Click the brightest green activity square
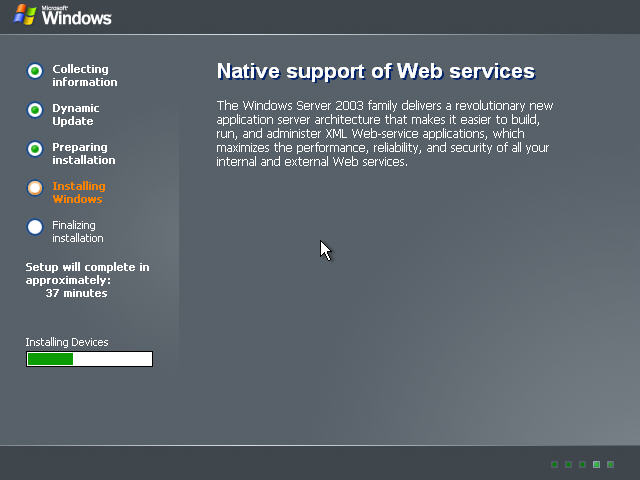 (596, 464)
